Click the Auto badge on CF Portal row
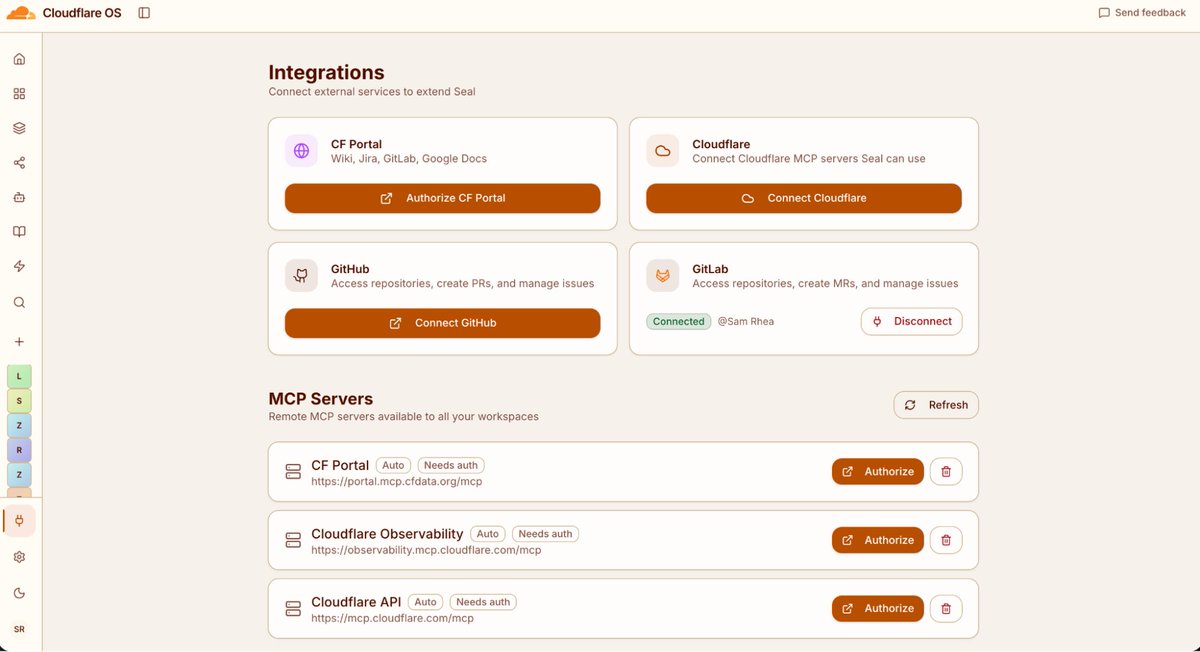 click(393, 465)
